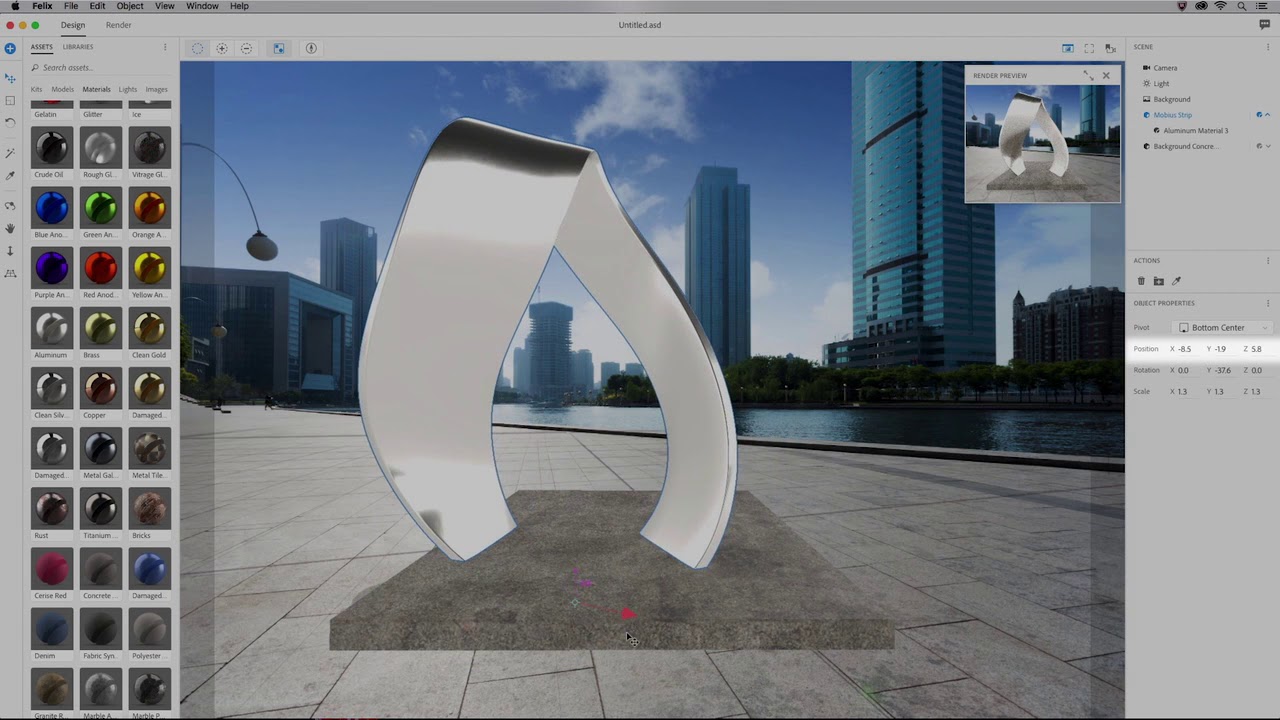Expand the Background Concrete item

[x=1268, y=146]
